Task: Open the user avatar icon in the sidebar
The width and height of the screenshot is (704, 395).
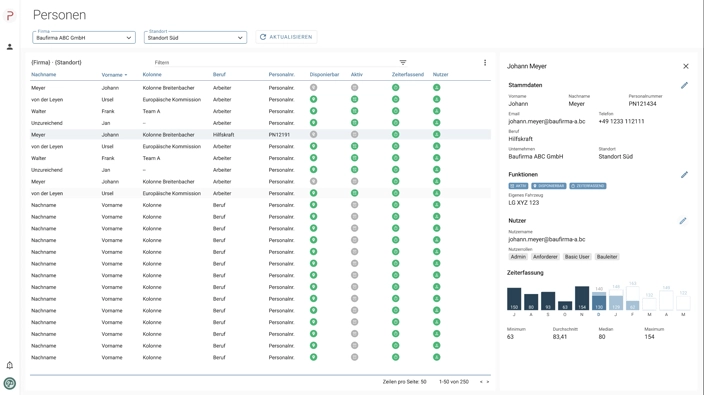Action: click(x=9, y=383)
